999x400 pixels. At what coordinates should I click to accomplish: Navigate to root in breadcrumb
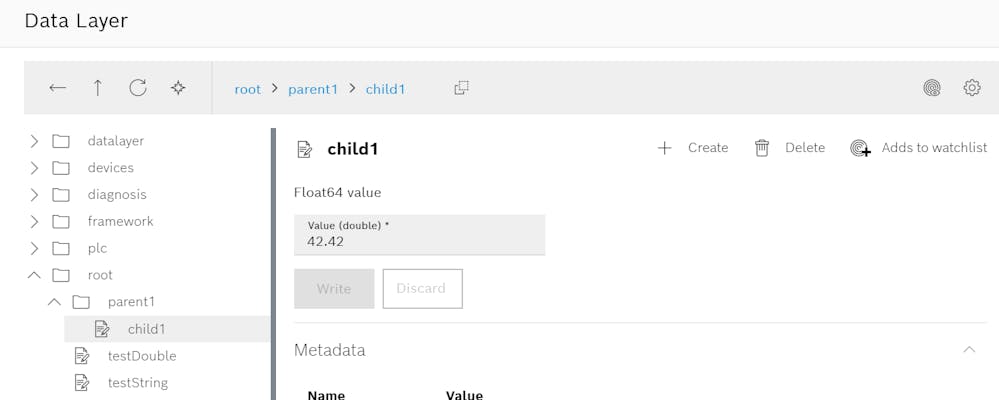point(247,89)
